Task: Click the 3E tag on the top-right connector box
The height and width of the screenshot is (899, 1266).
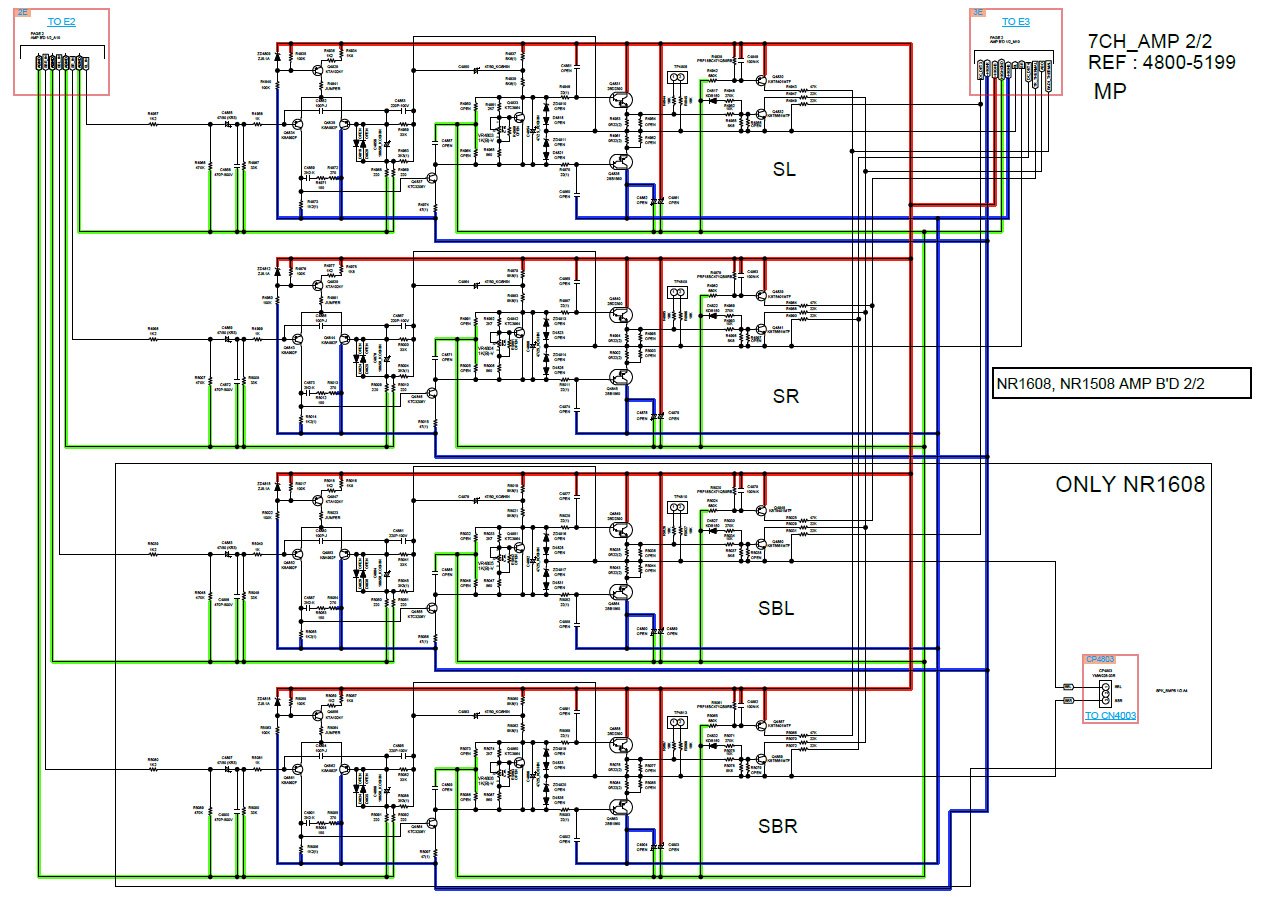Action: (978, 13)
